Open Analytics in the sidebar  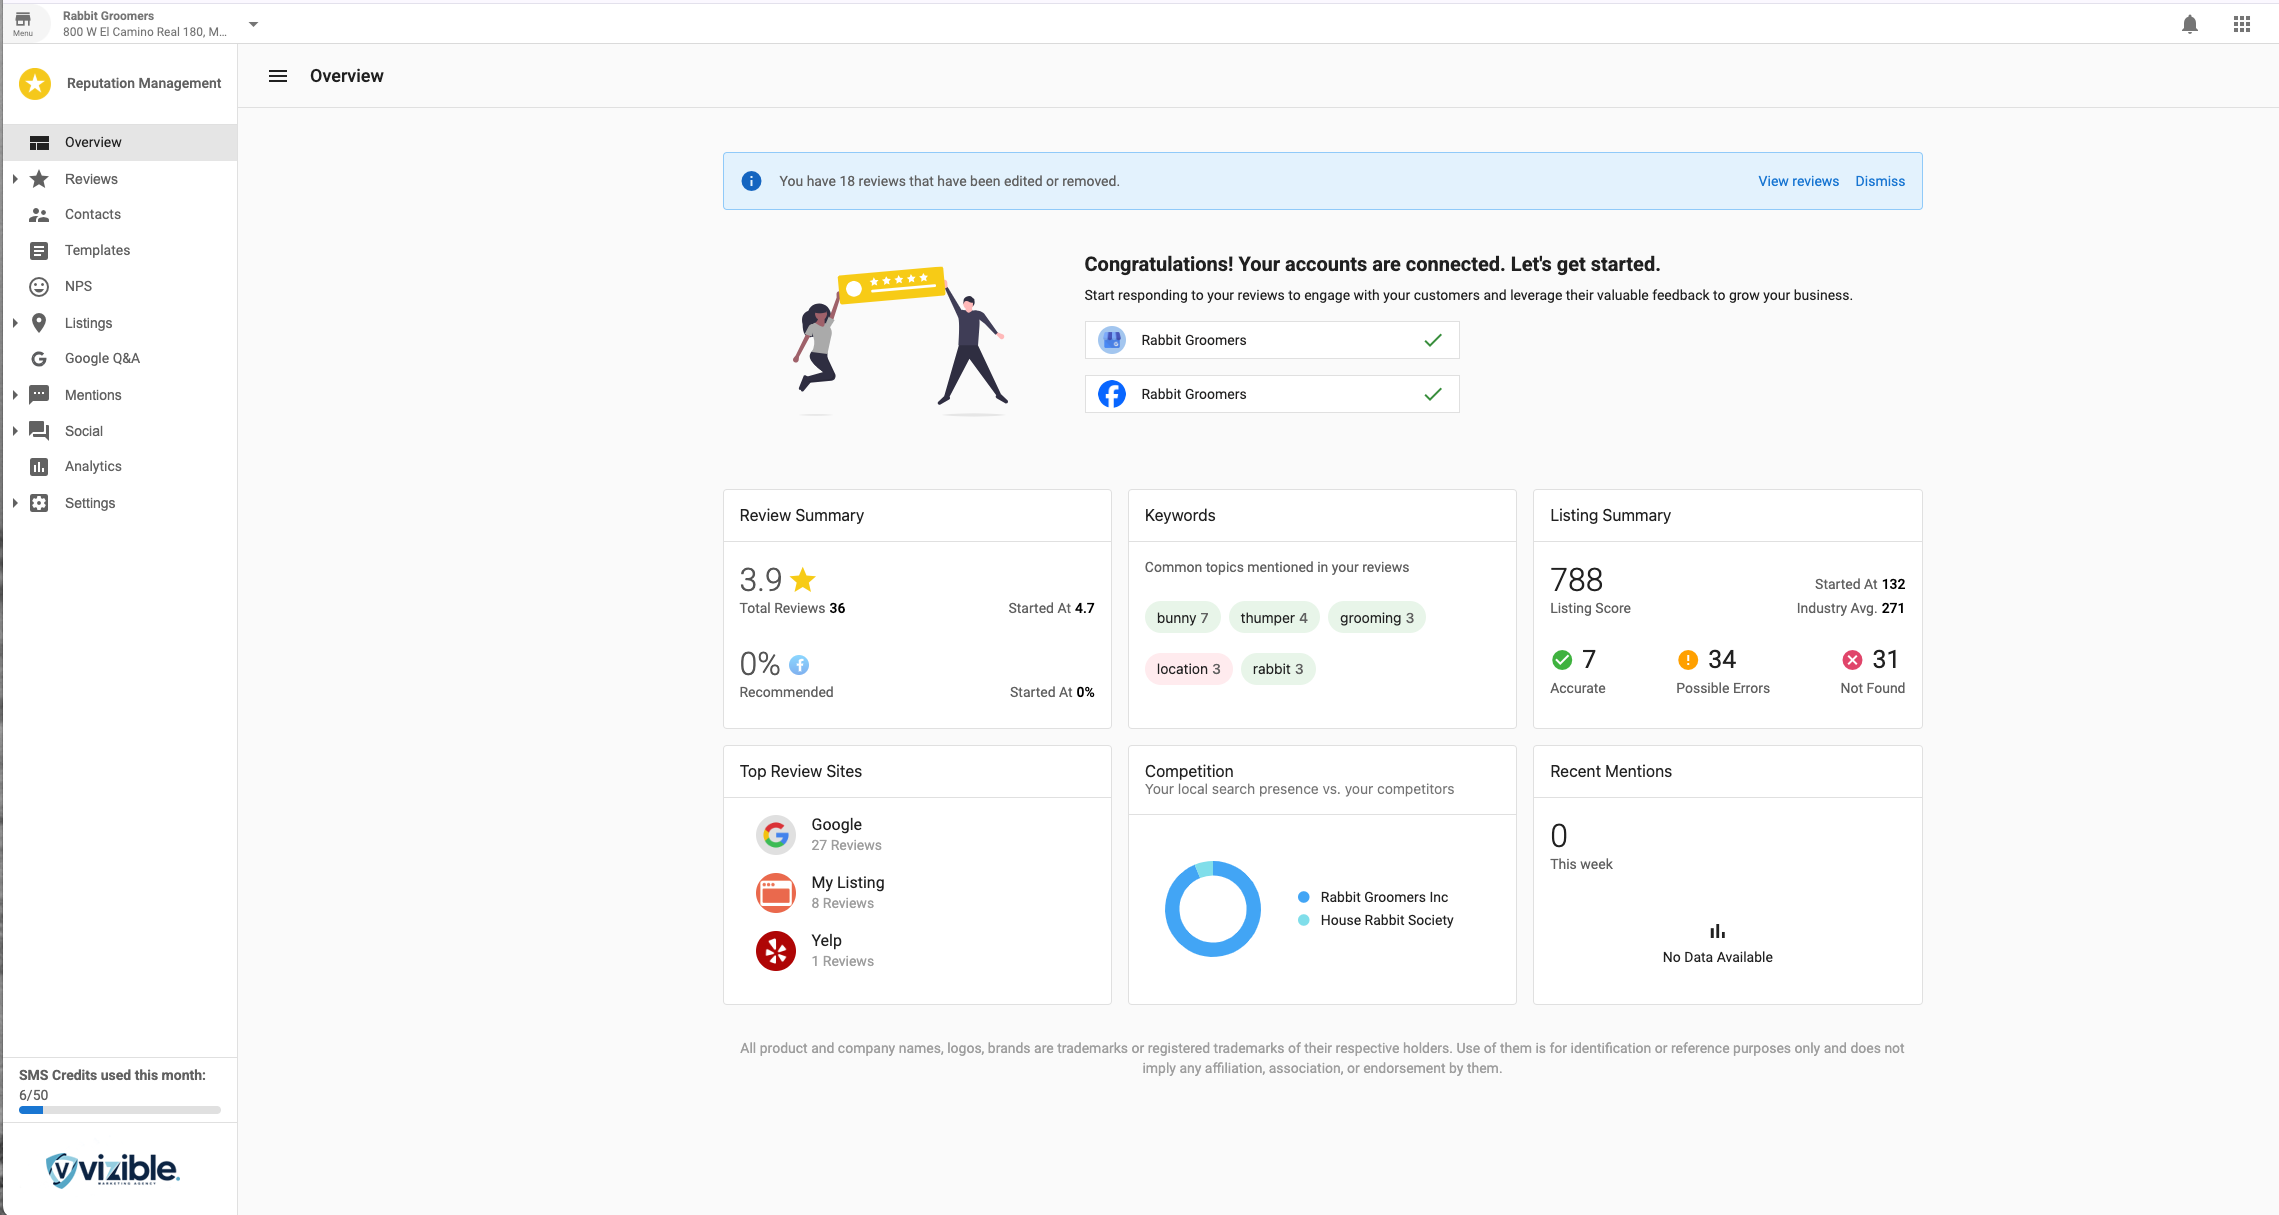point(93,466)
